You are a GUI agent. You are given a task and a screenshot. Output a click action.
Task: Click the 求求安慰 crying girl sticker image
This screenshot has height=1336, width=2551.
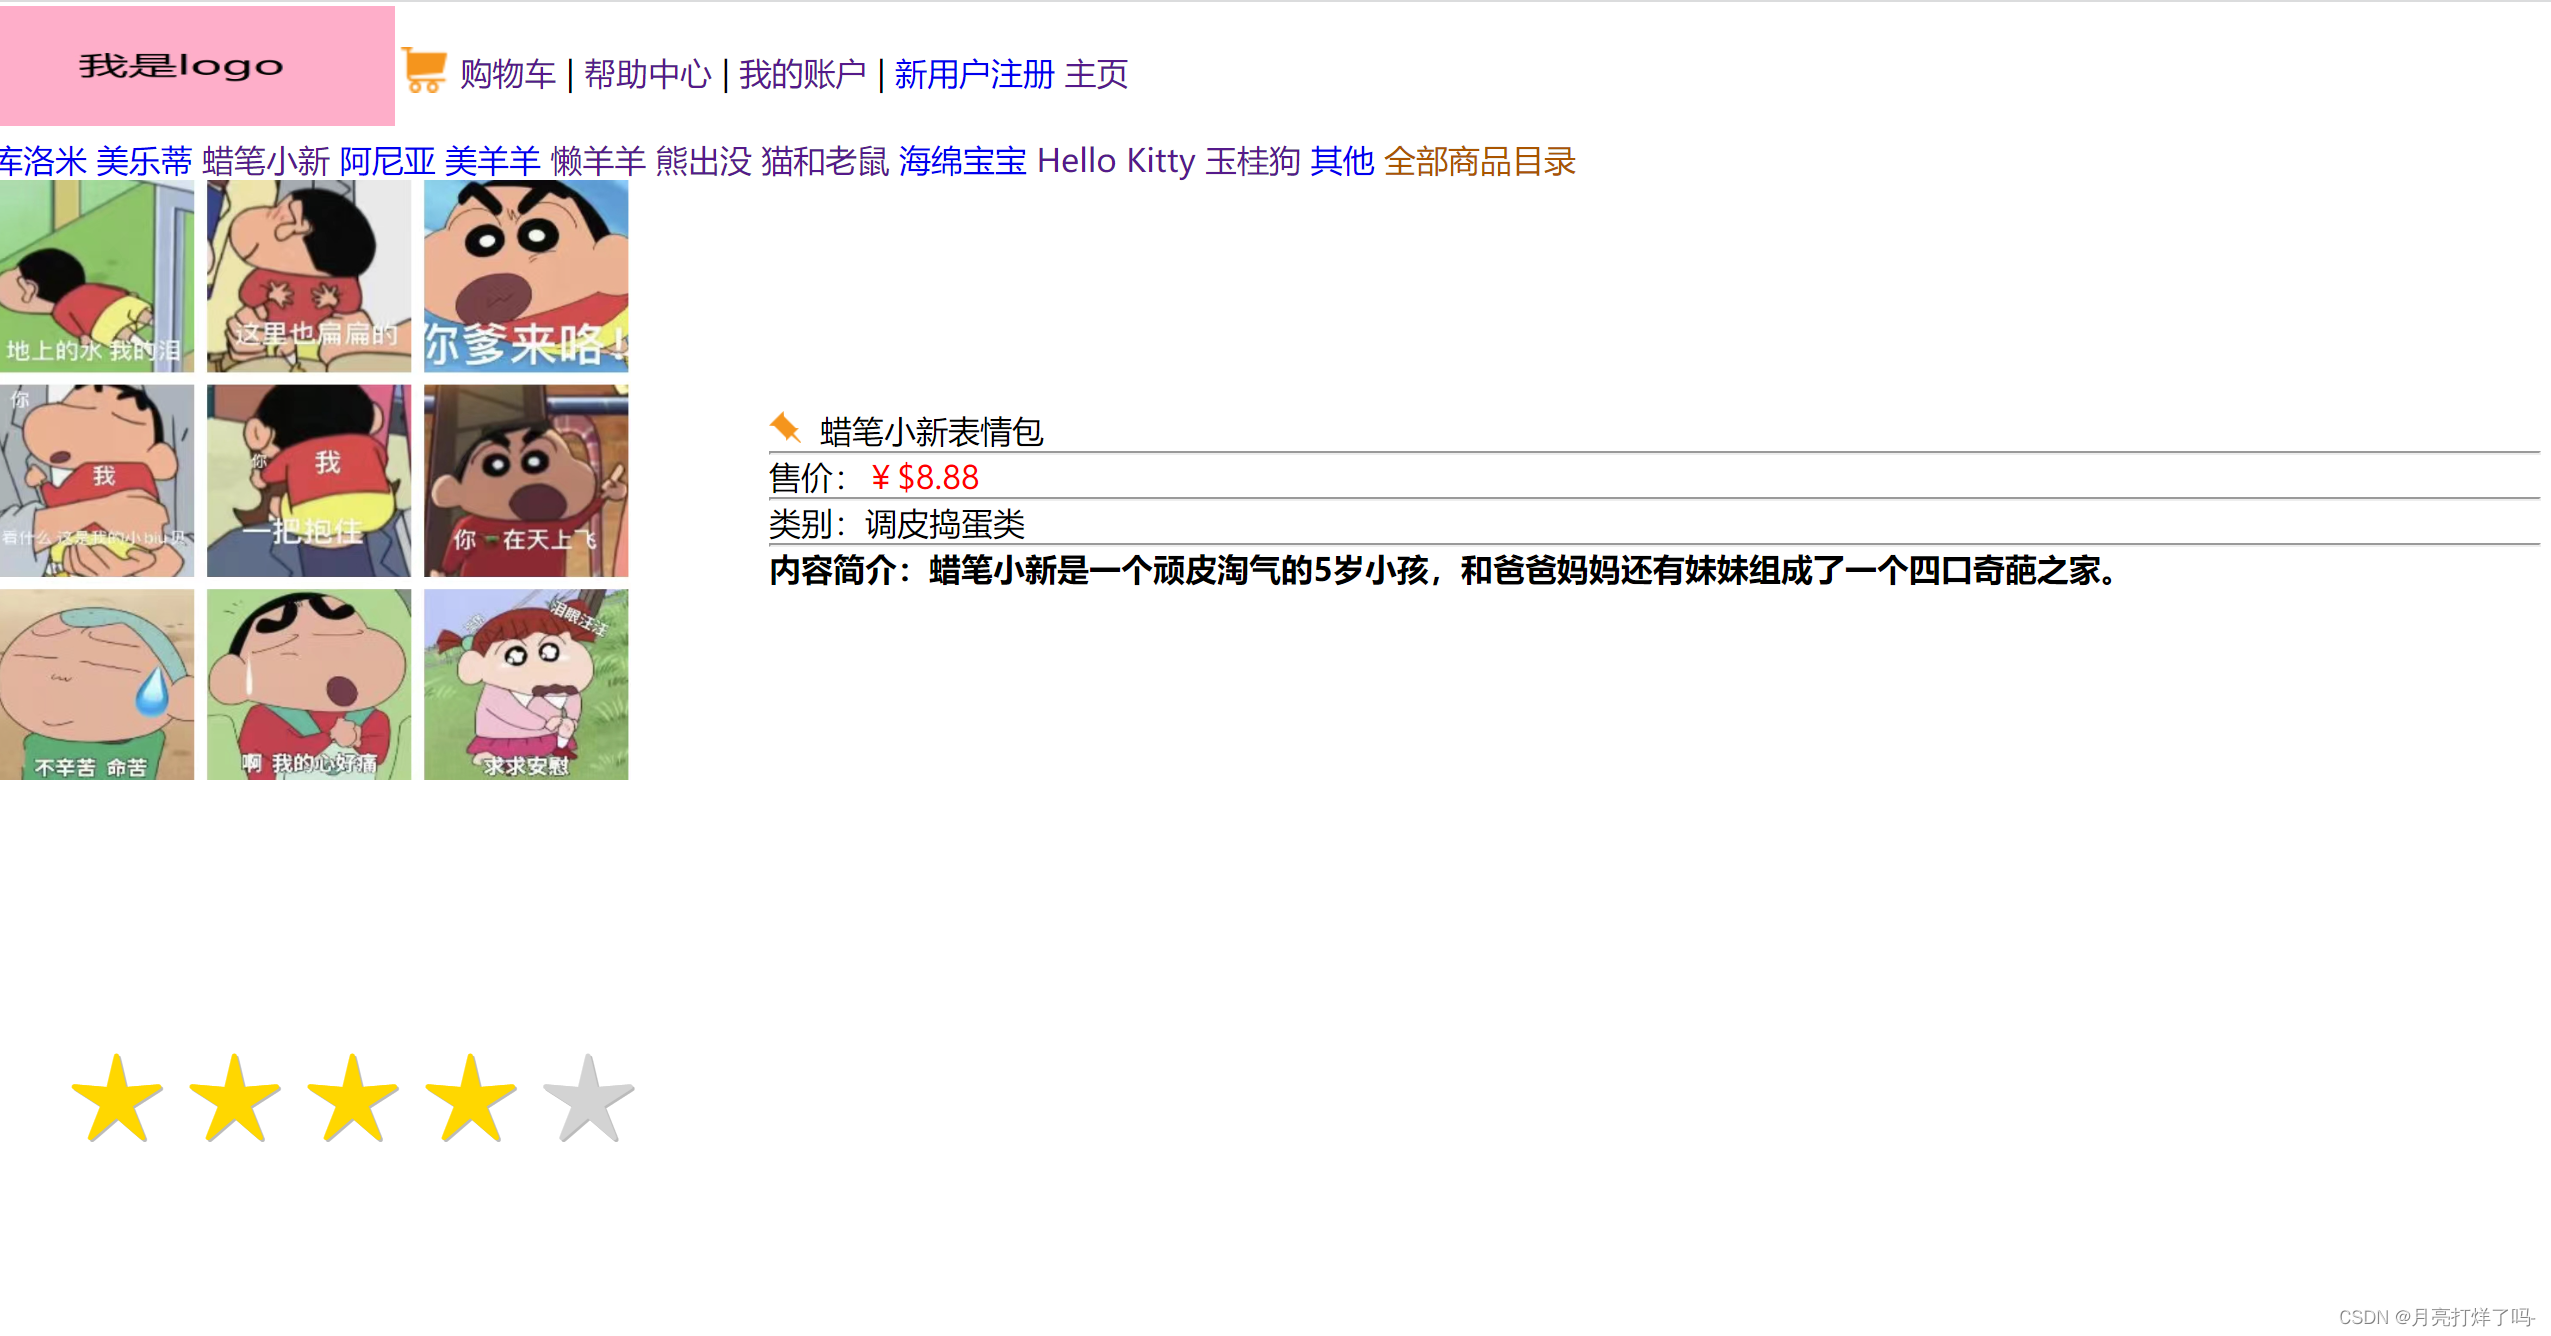click(526, 685)
